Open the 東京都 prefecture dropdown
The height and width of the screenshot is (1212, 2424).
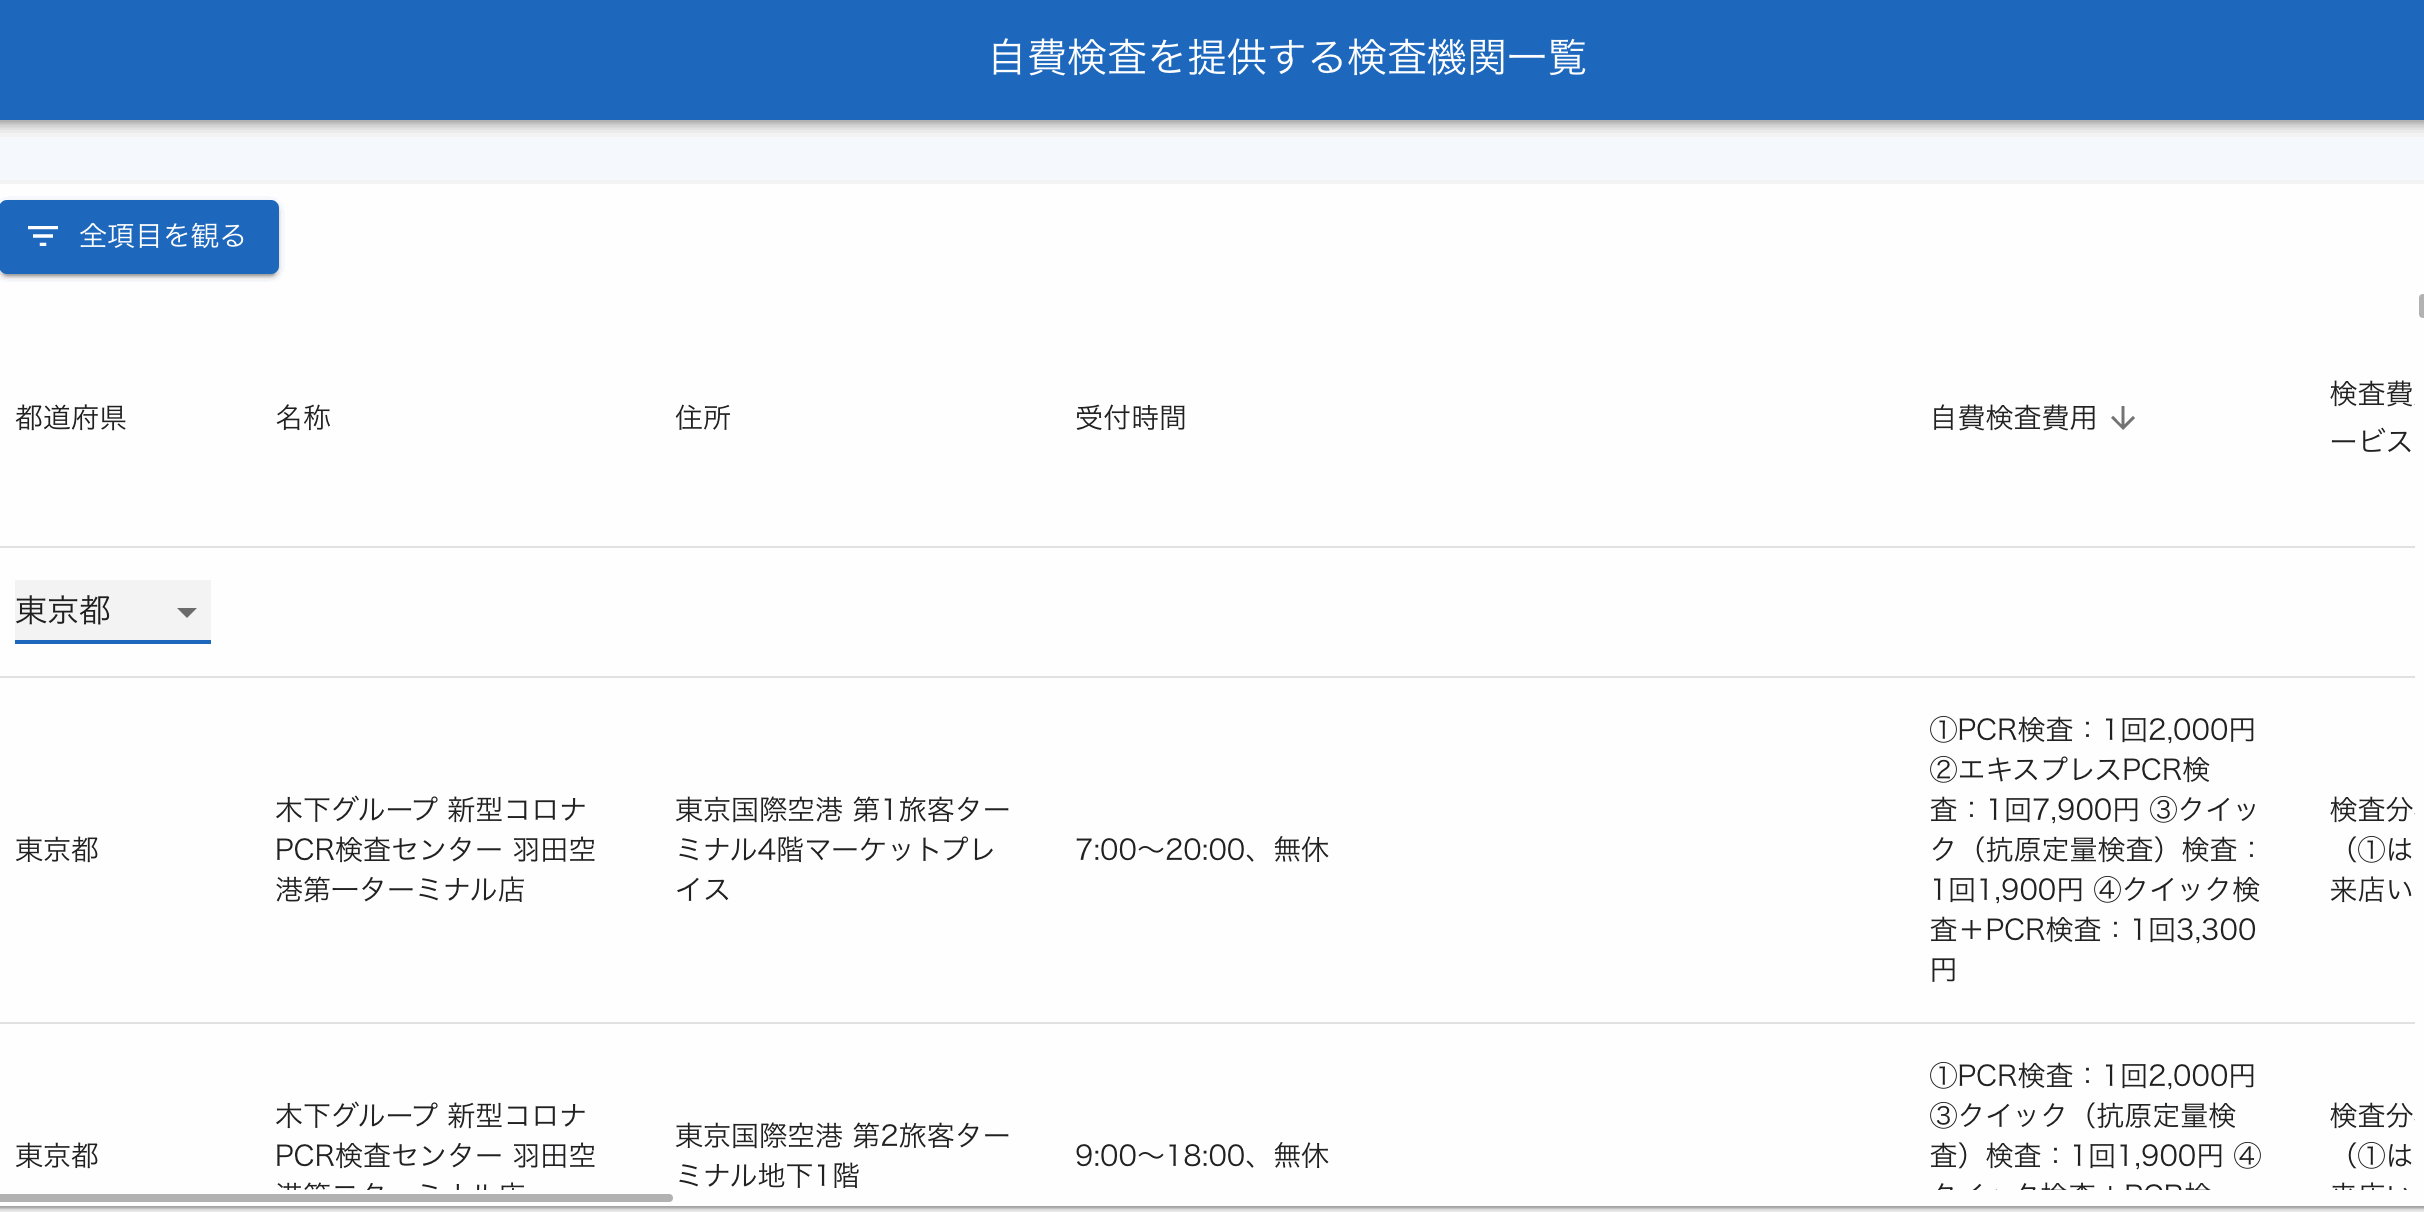(112, 611)
